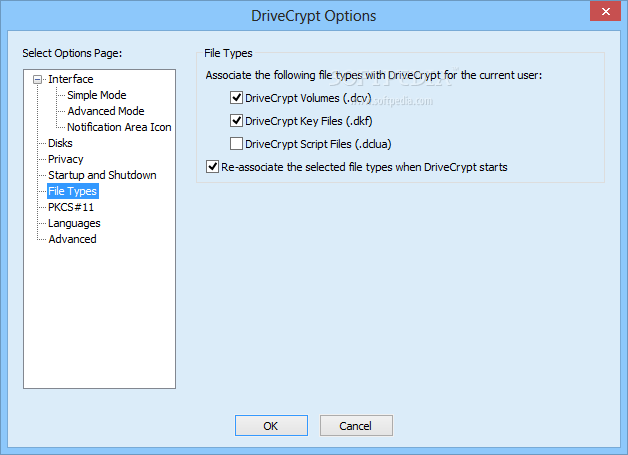Toggle re-associate file types on start
Screen dimensions: 628x455
(212, 167)
